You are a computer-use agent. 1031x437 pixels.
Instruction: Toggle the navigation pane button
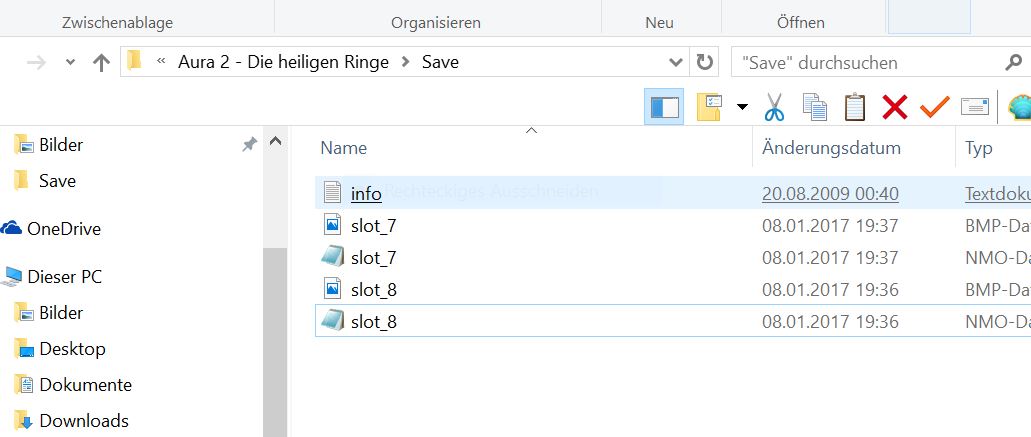[664, 106]
